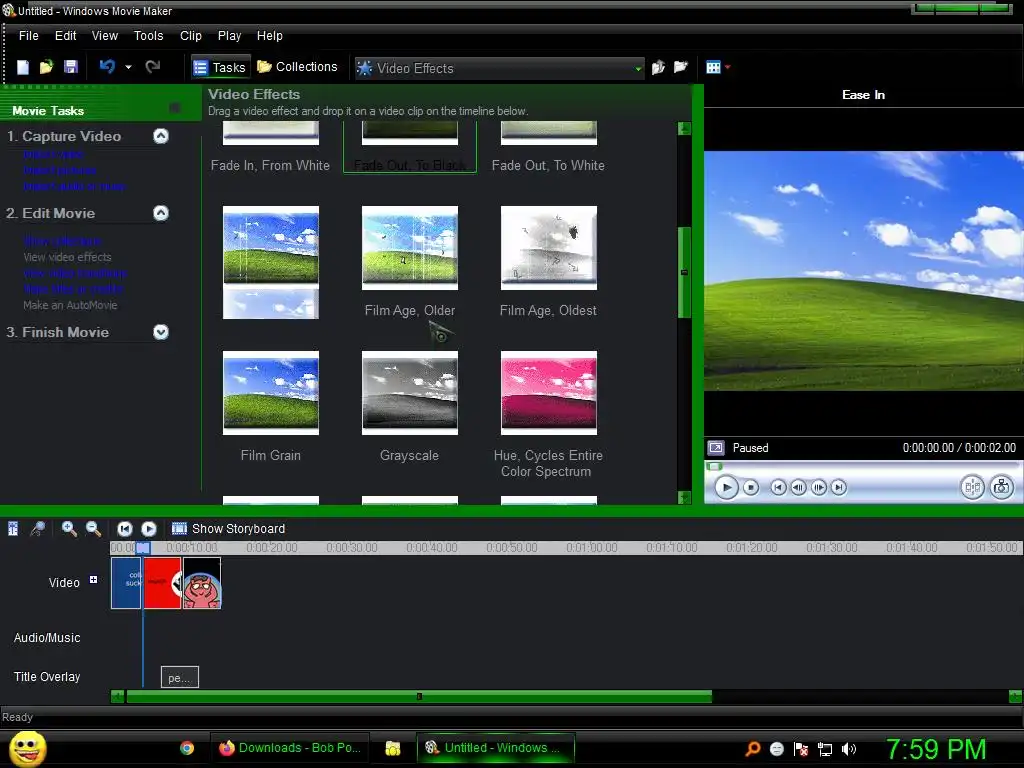Switch to Show Storyboard view
Image resolution: width=1024 pixels, height=768 pixels.
tap(228, 528)
